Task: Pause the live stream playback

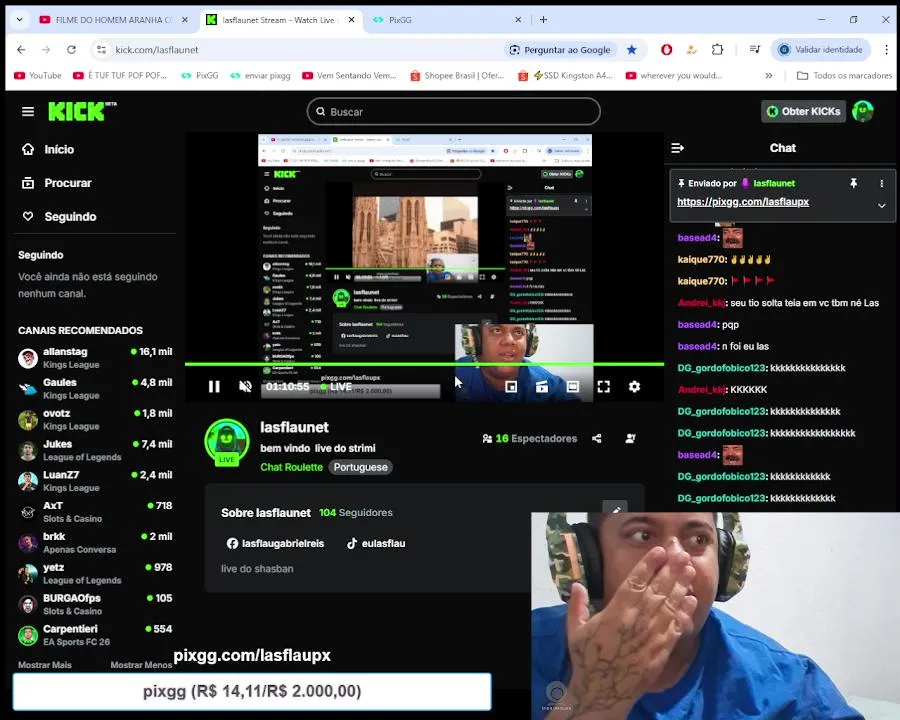Action: click(x=214, y=387)
